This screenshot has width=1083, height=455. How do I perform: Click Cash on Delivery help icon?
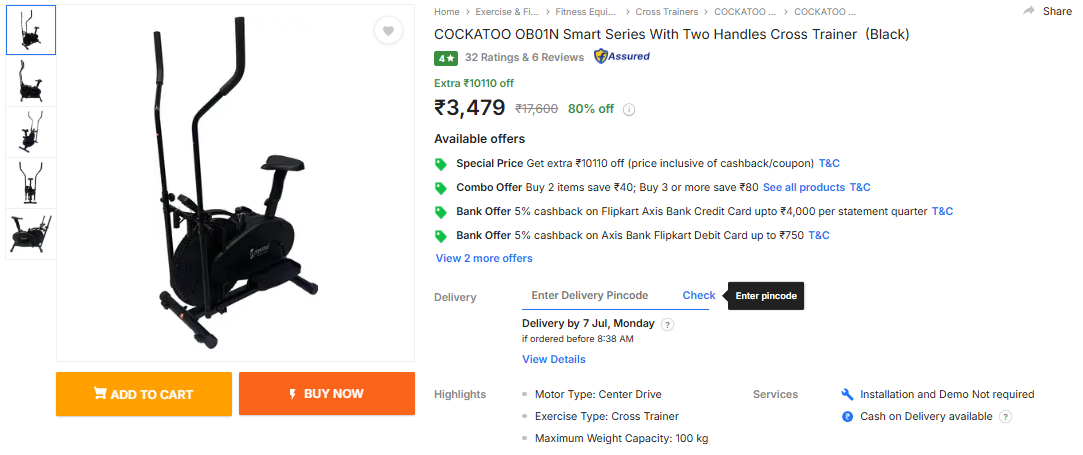click(x=1005, y=417)
